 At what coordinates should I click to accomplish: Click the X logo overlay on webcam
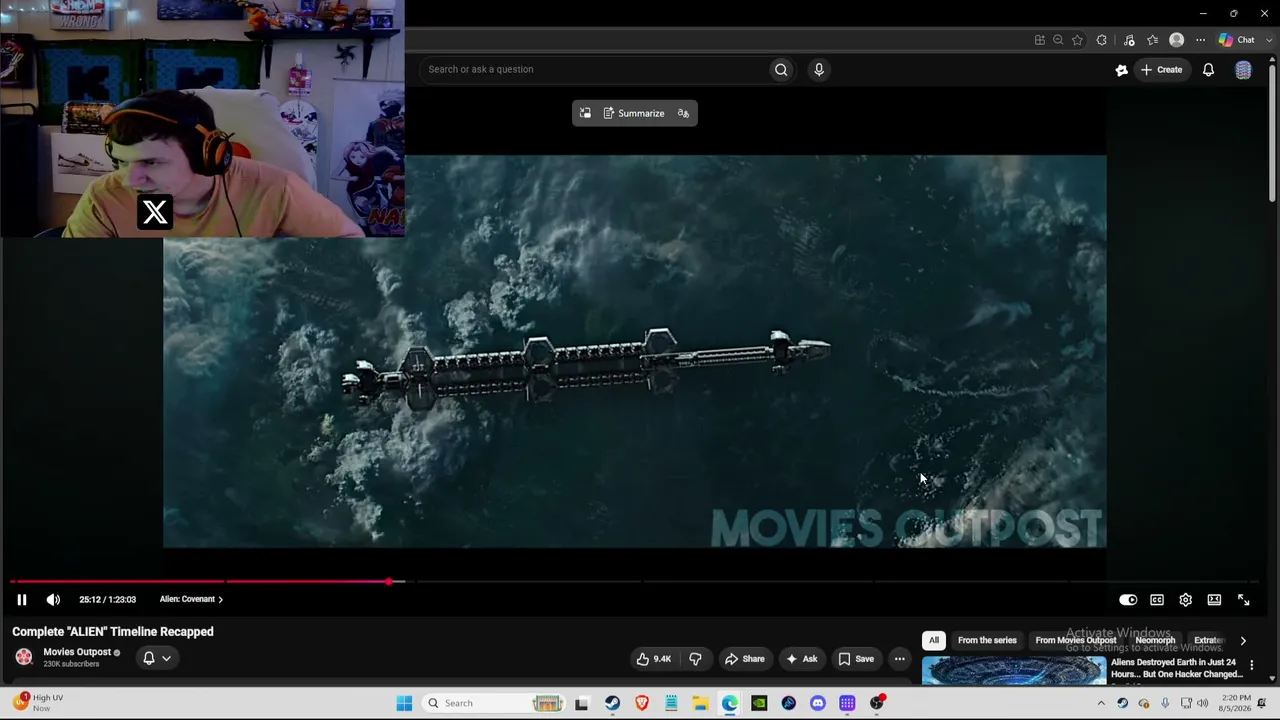coord(155,212)
